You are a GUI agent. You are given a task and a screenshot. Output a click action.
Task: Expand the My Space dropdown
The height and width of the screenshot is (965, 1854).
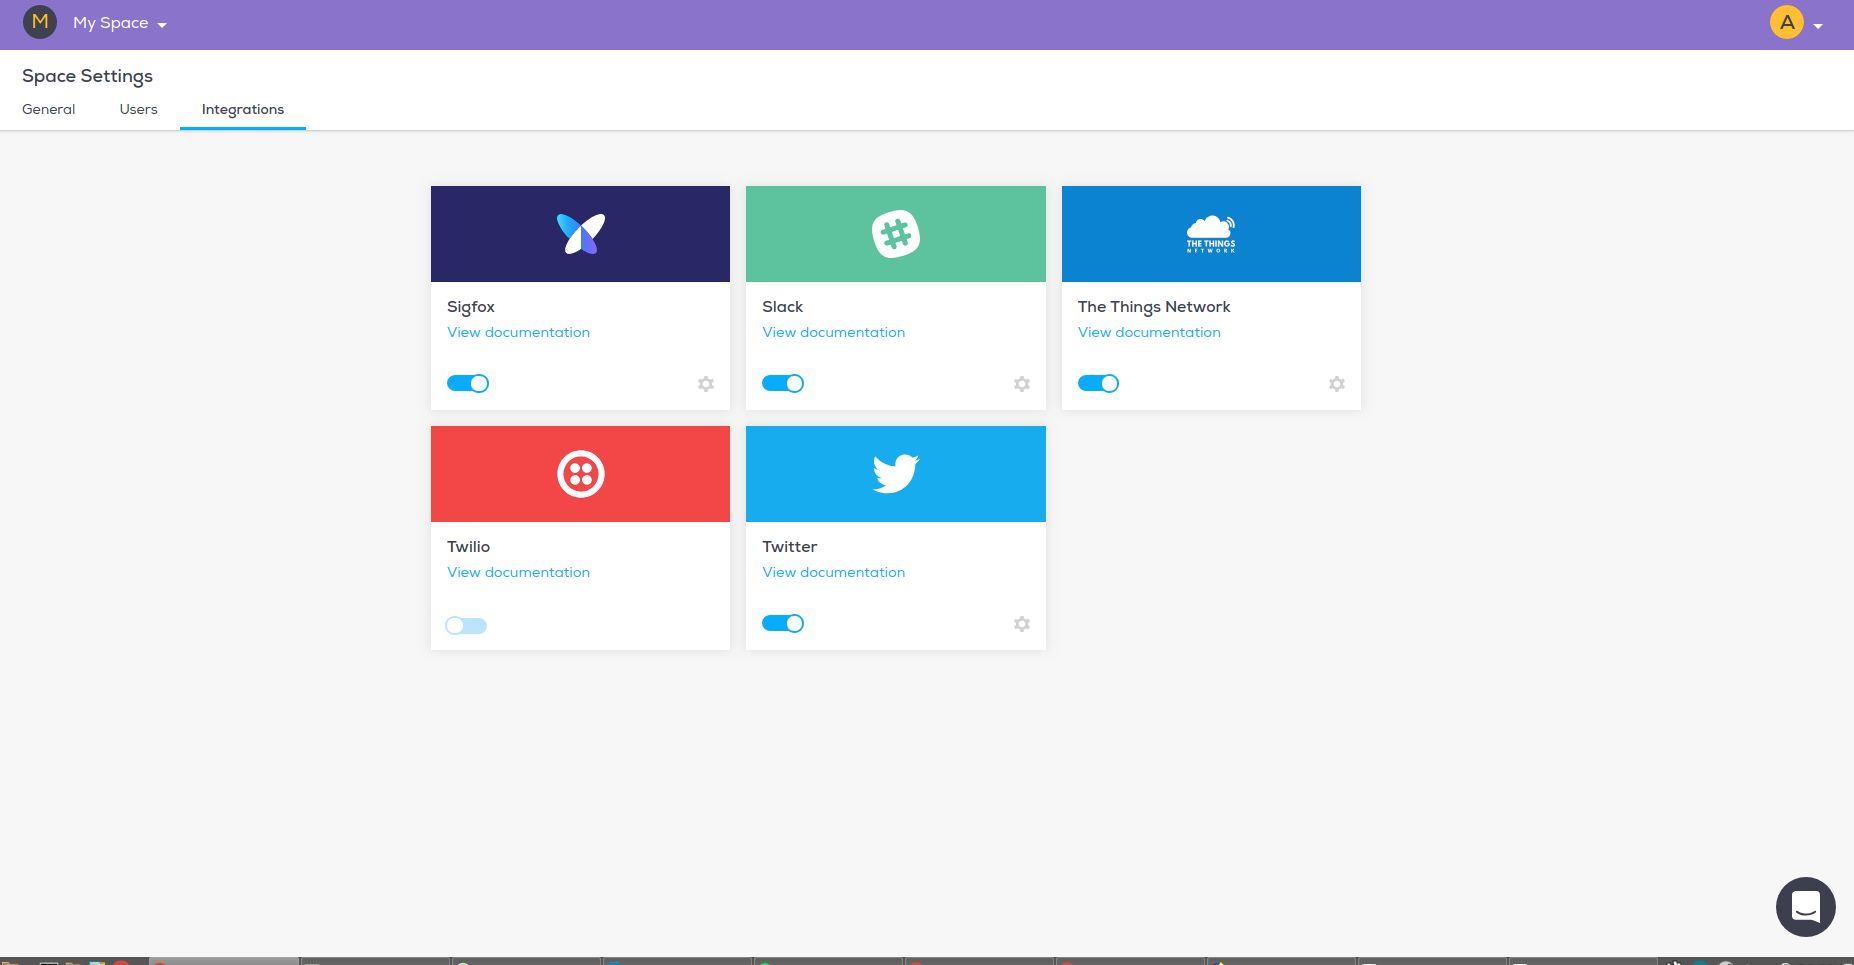tap(120, 23)
